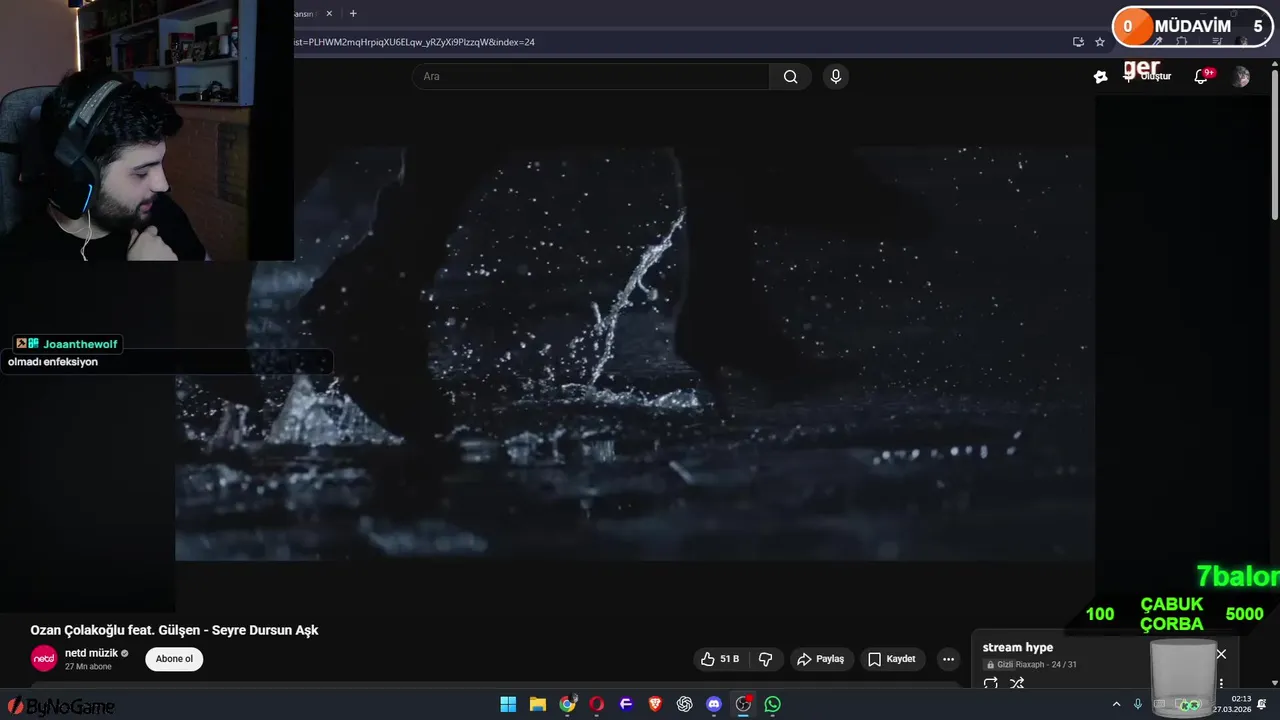Viewport: 1280px width, 720px height.
Task: Click the 'stream hype' playlist title
Action: (1018, 647)
